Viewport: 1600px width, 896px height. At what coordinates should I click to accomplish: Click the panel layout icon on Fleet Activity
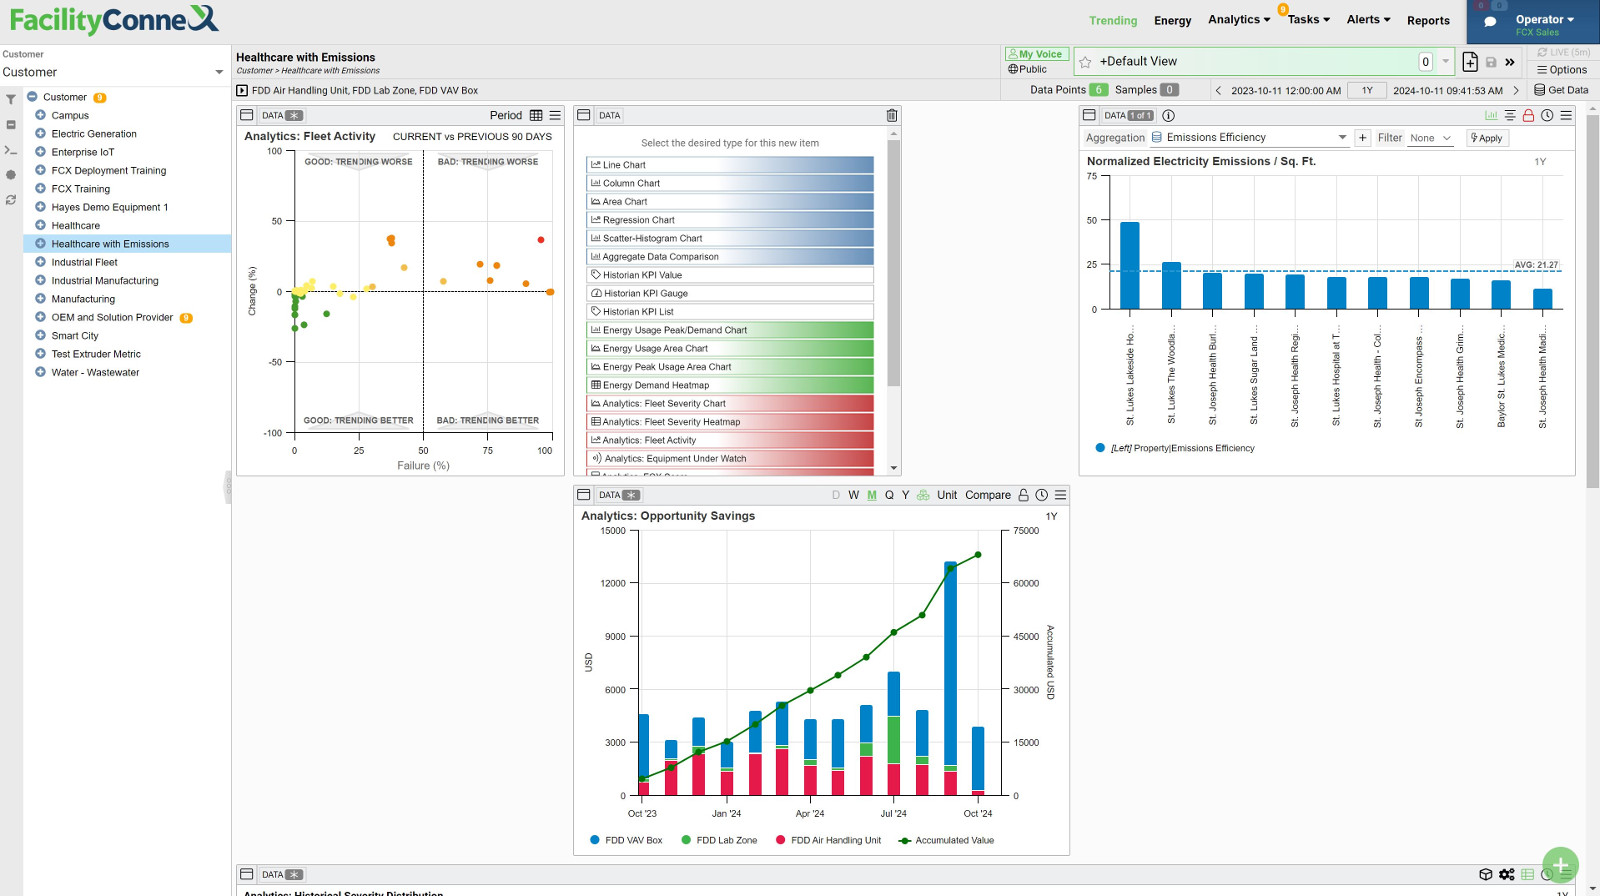tap(247, 116)
